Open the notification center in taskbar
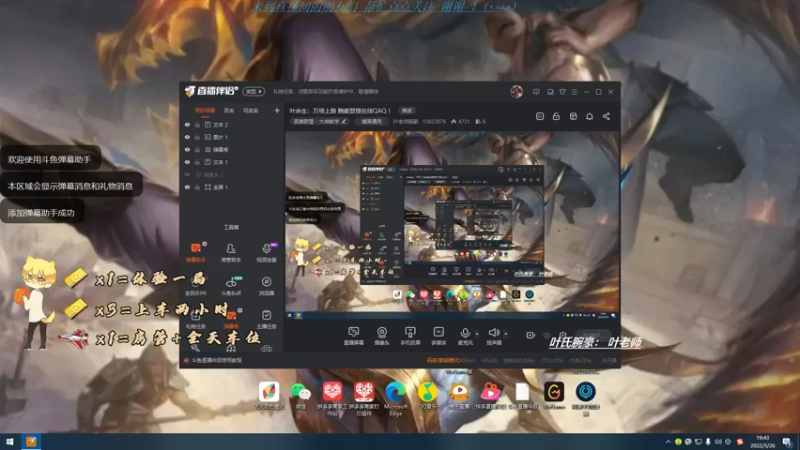Screen dimensions: 800x450 [x=787, y=442]
